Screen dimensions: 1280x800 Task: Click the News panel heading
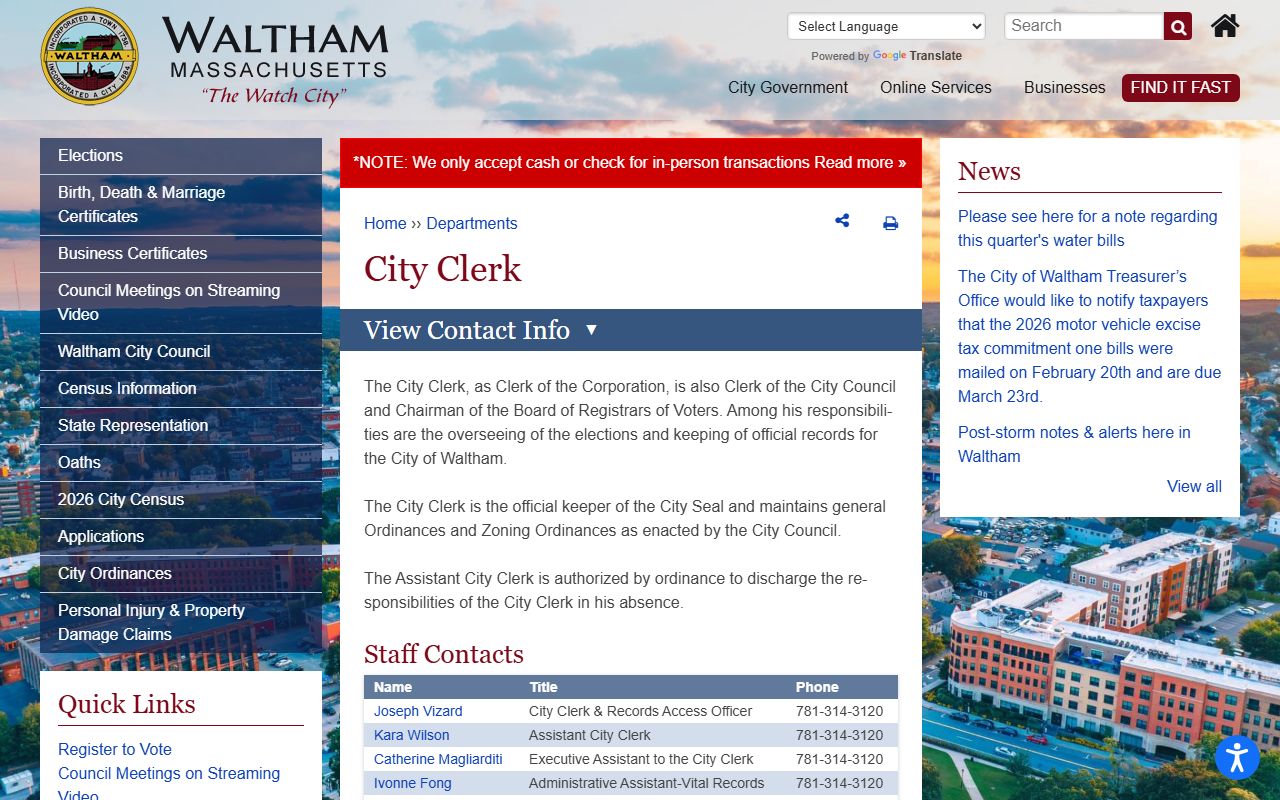click(989, 171)
